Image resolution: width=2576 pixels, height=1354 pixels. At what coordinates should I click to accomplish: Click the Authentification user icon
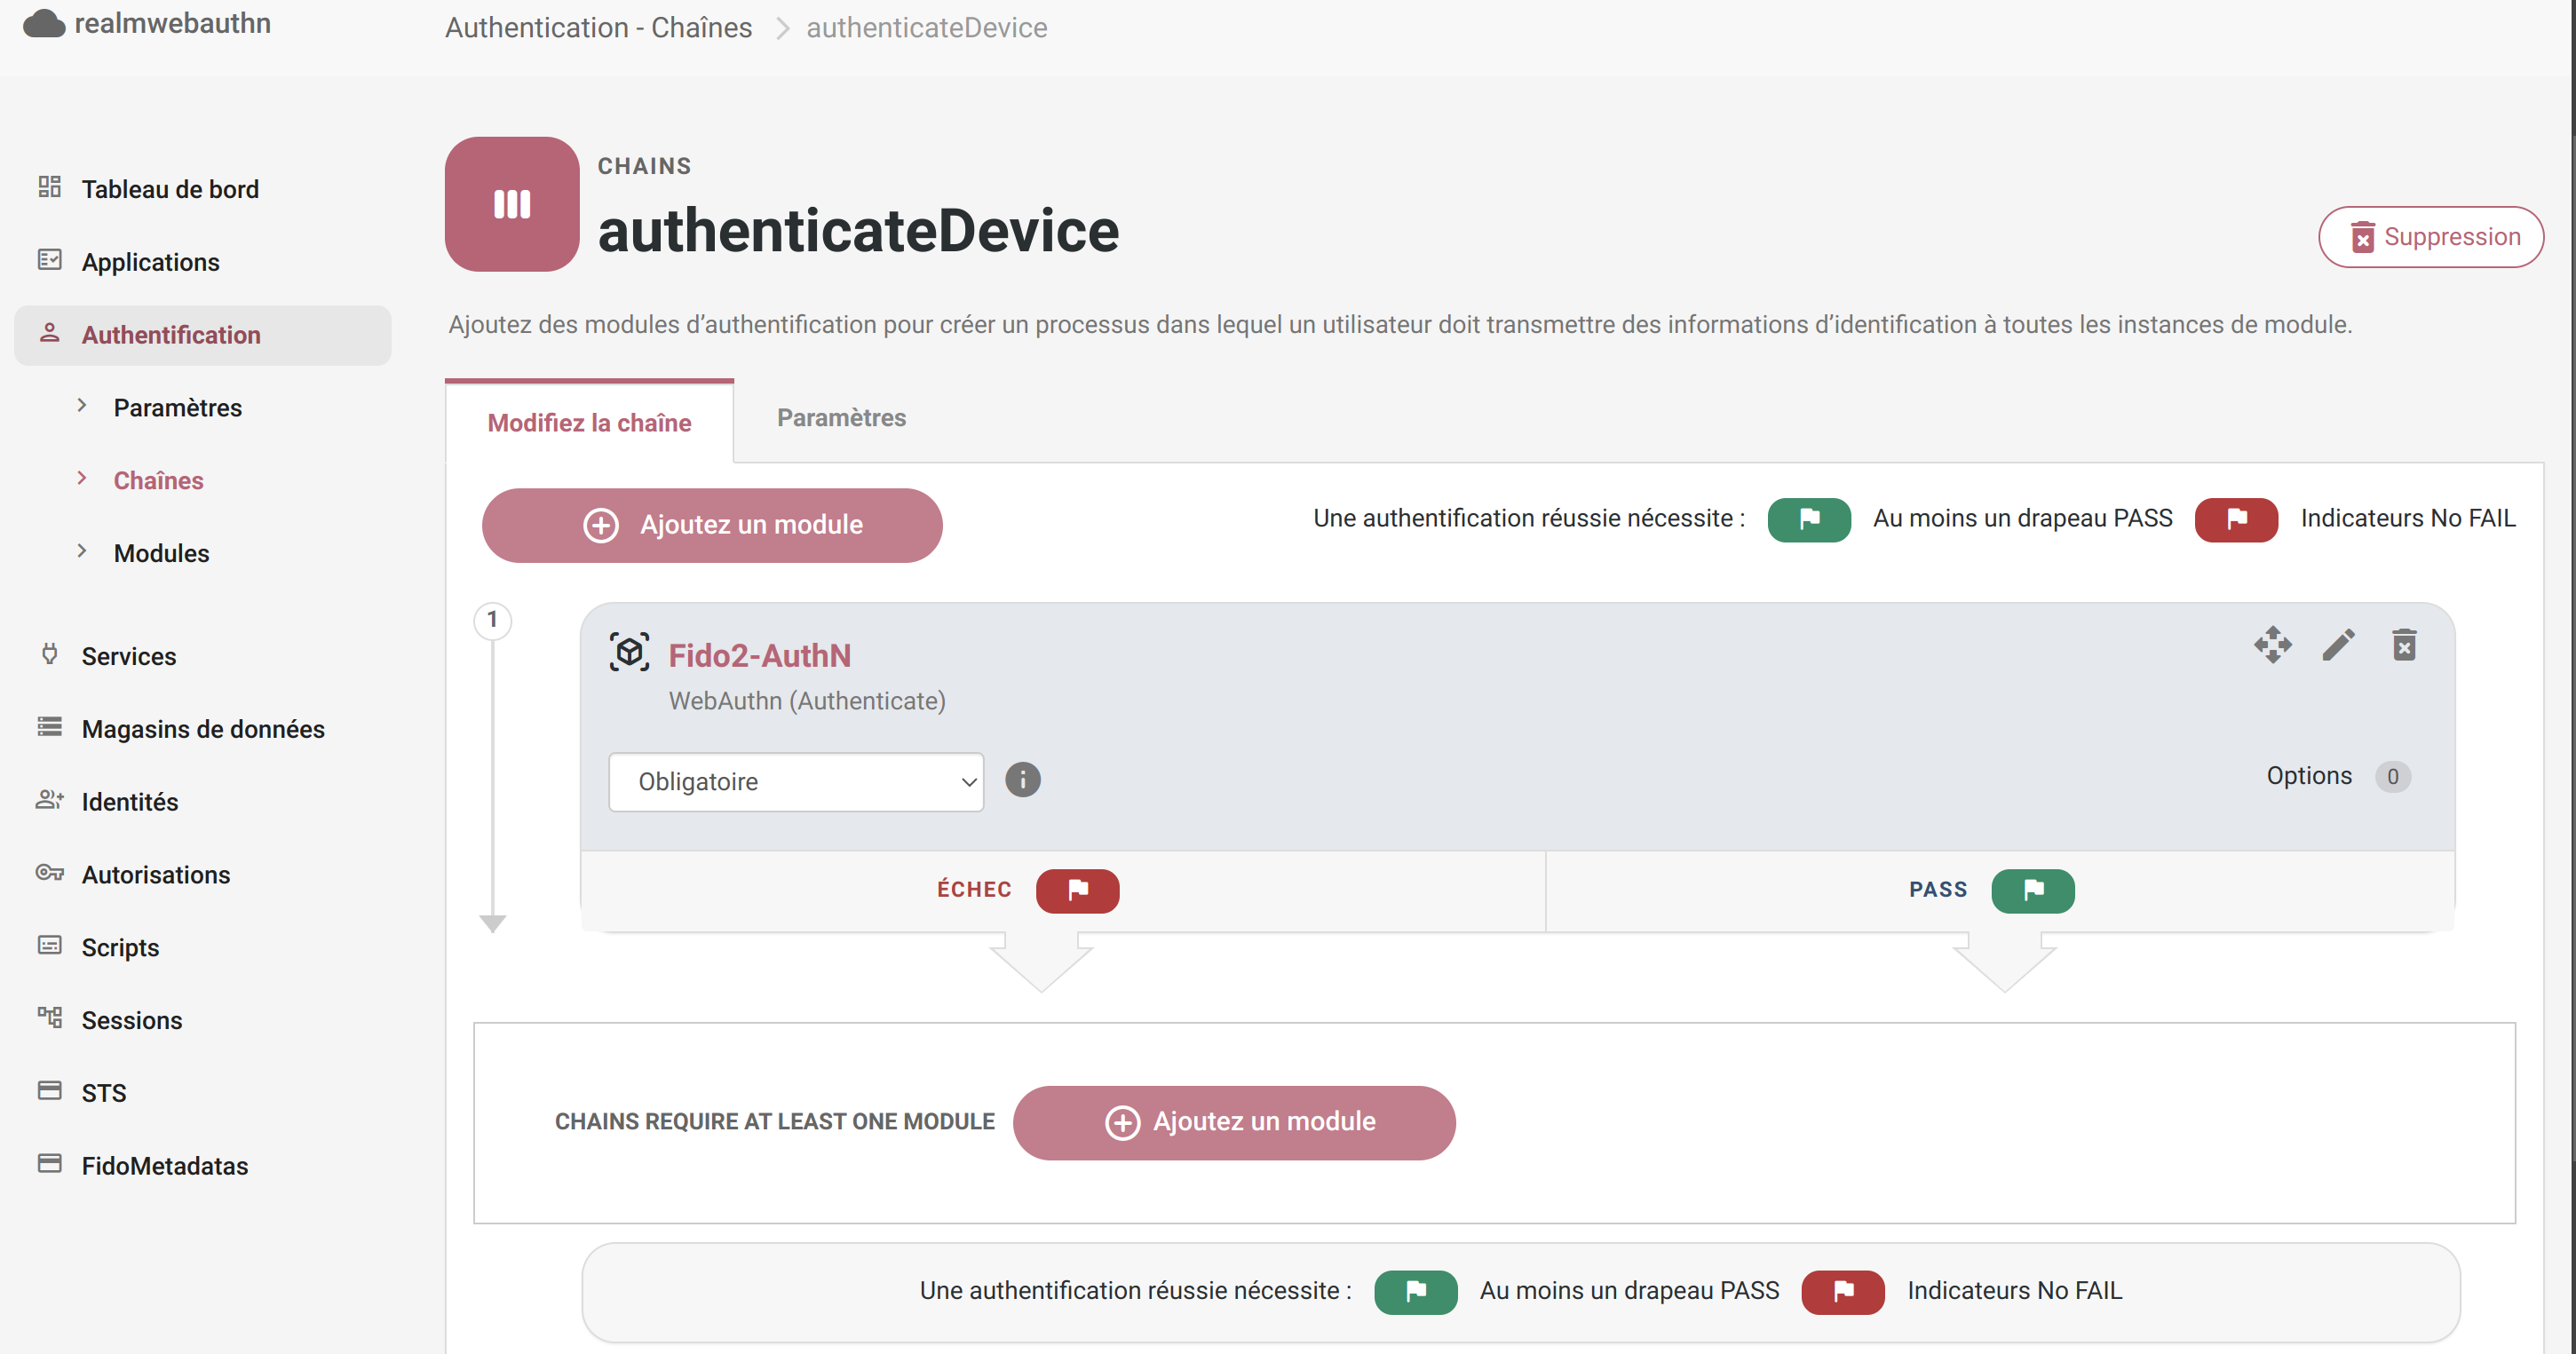[x=50, y=333]
